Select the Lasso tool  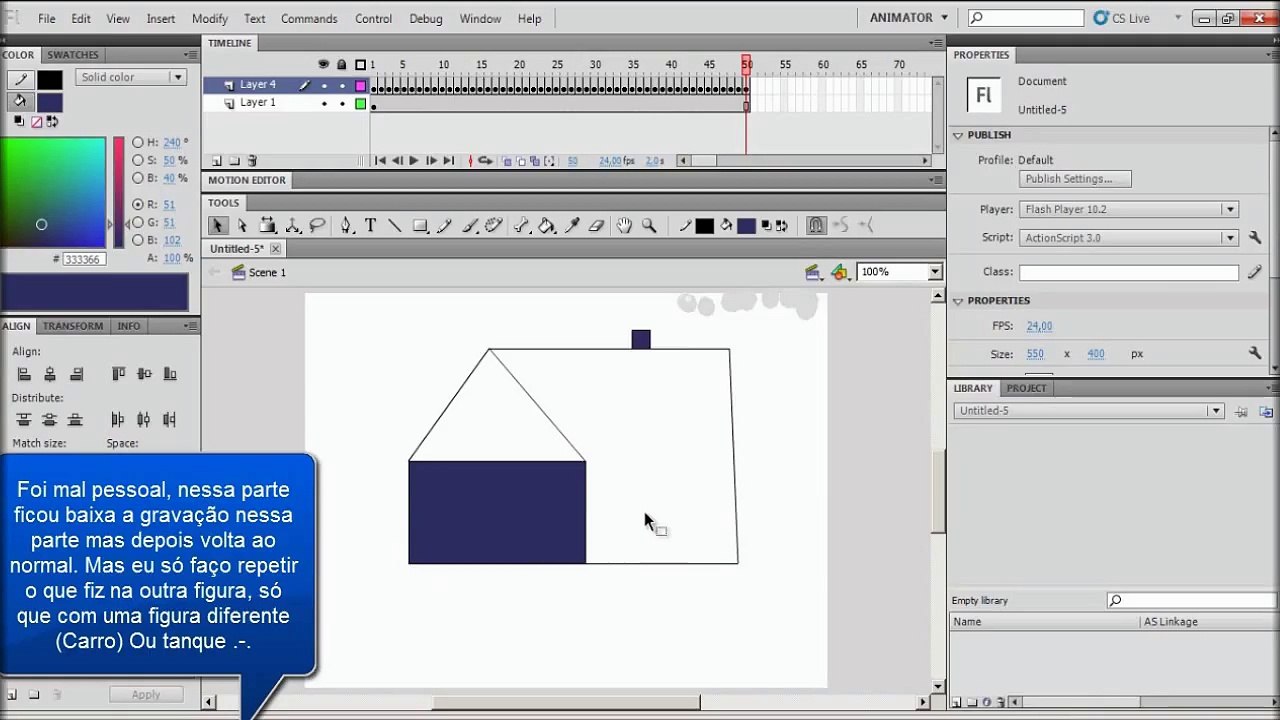318,226
